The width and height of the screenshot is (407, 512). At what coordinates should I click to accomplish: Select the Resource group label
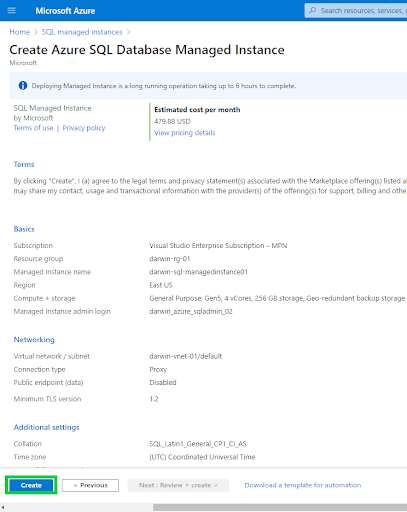click(38, 259)
